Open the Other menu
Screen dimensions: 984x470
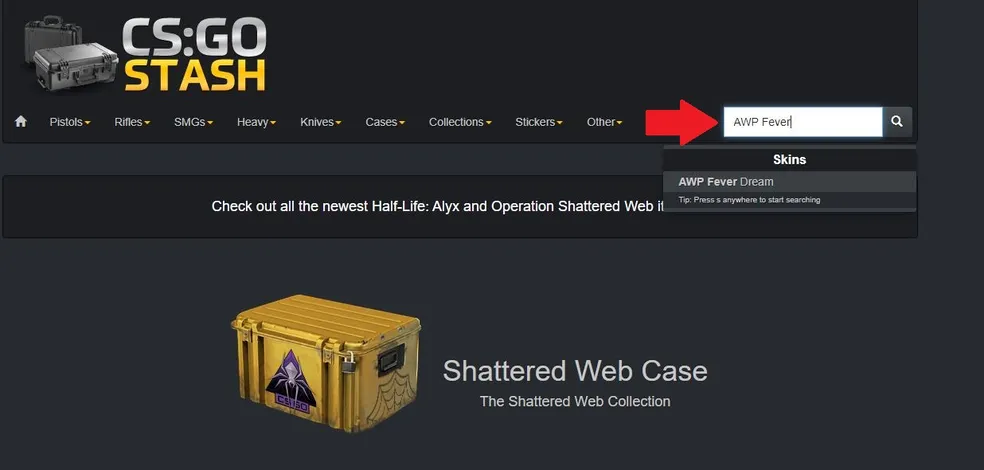[604, 122]
